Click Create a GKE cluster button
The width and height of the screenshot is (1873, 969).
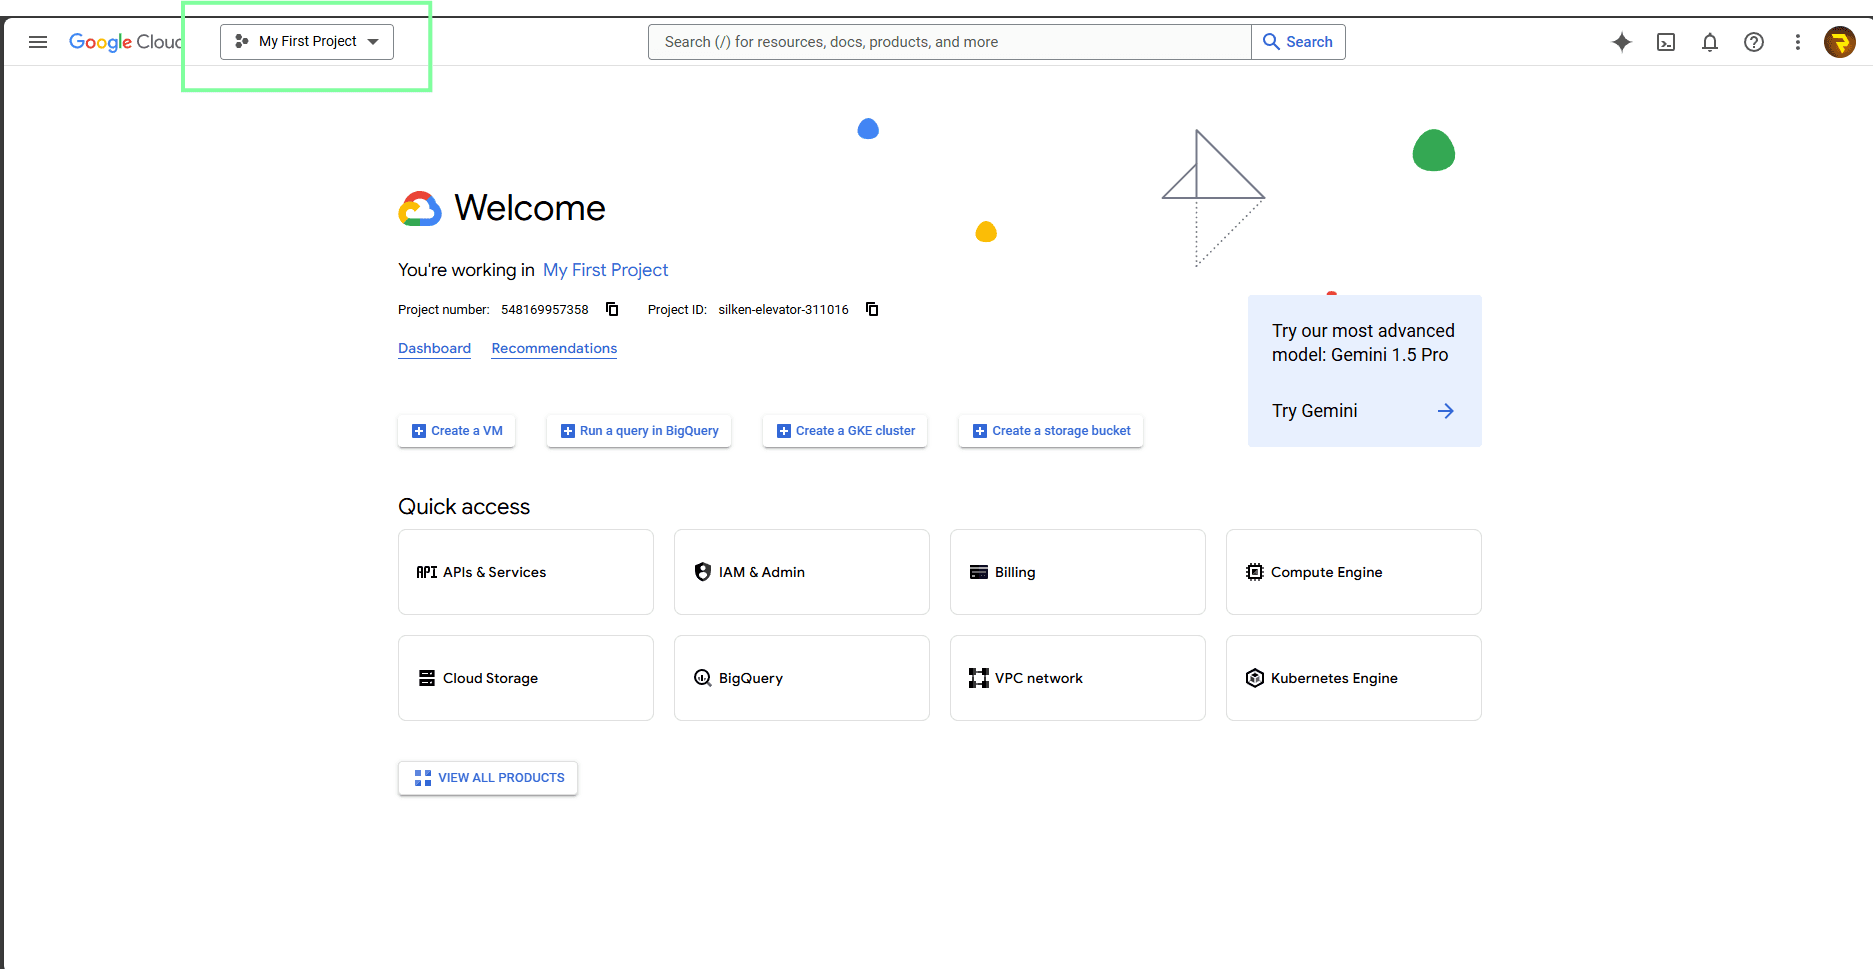click(x=845, y=431)
